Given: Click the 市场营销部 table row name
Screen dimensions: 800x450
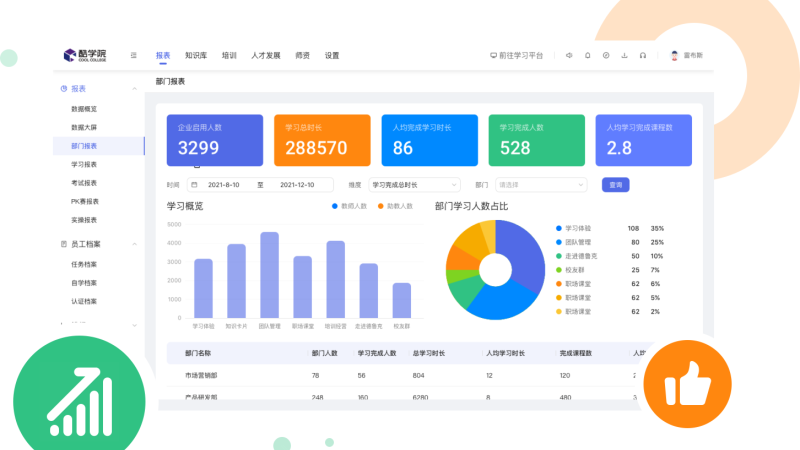Looking at the screenshot, I should pyautogui.click(x=201, y=375).
